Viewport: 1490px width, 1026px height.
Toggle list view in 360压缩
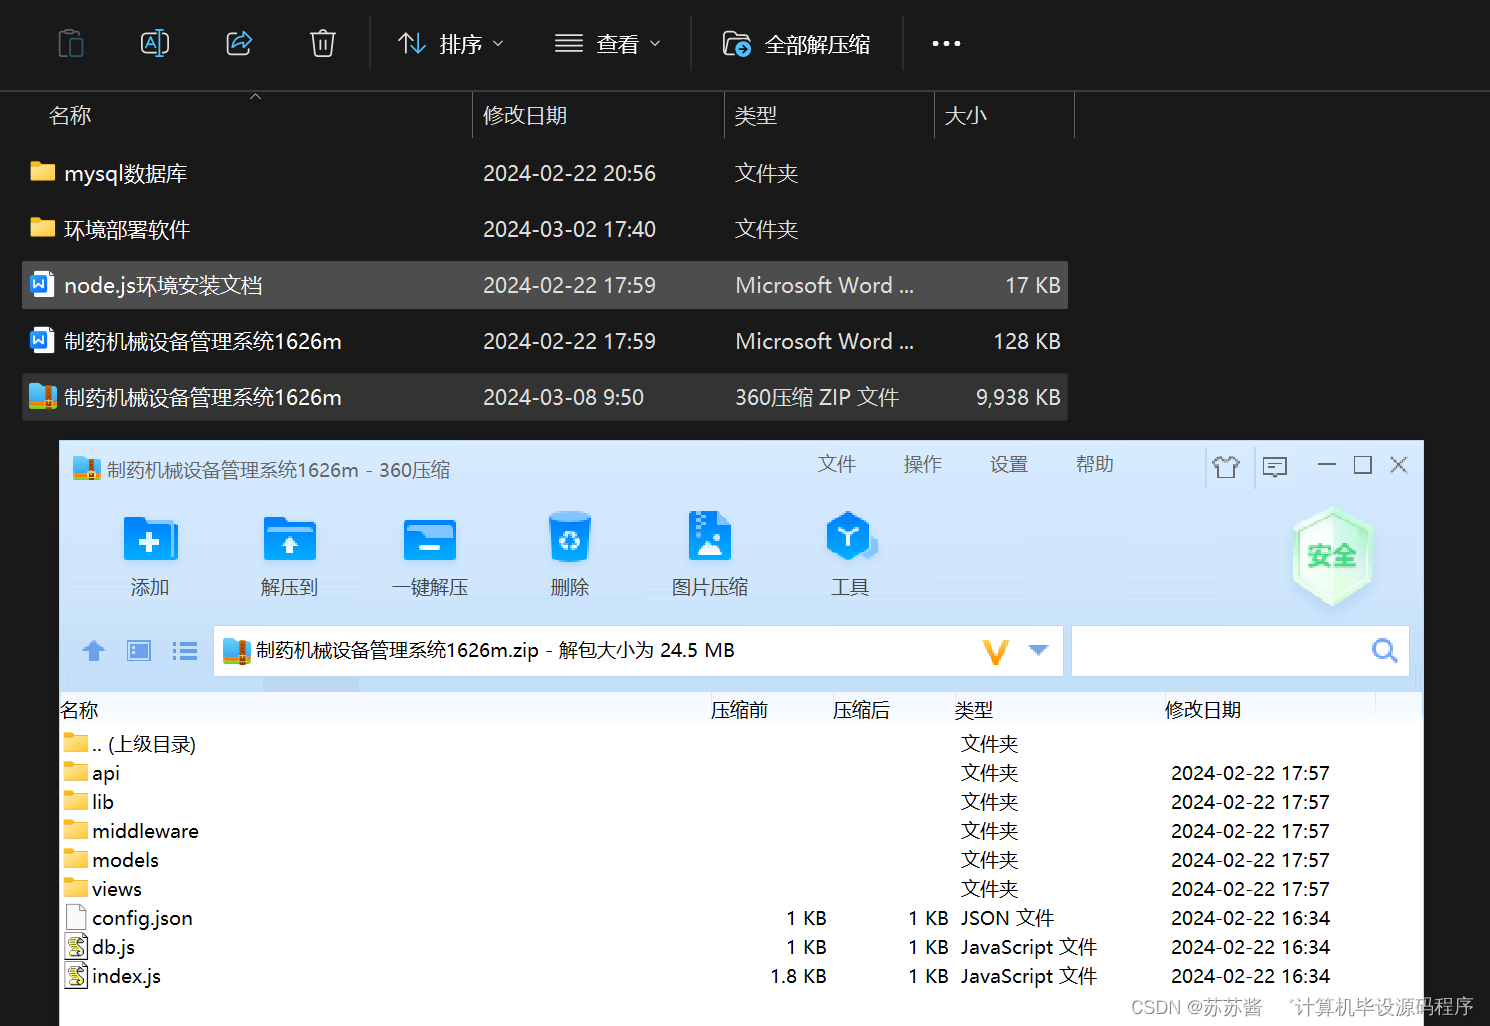(x=184, y=650)
